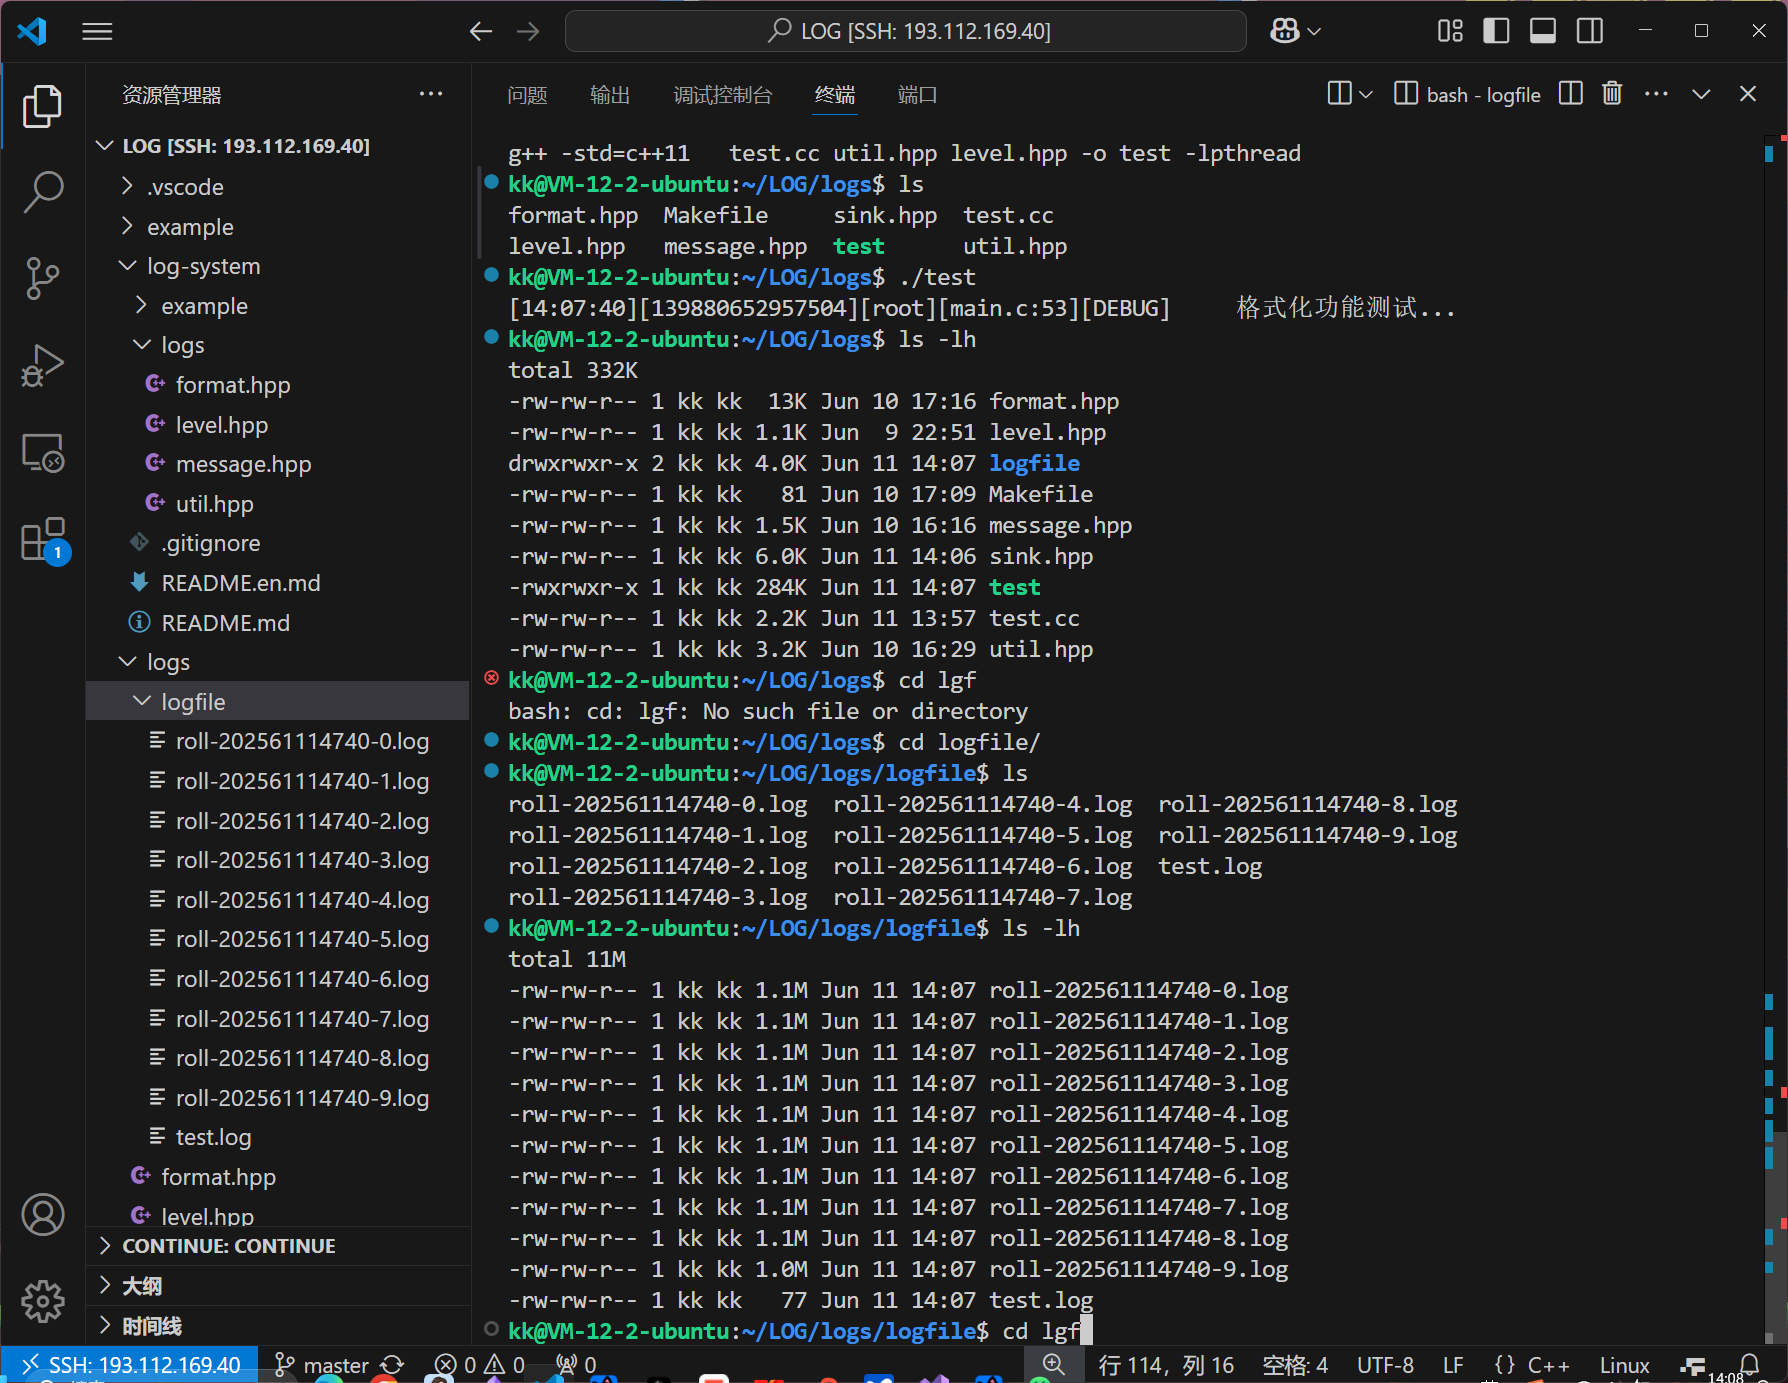Image resolution: width=1788 pixels, height=1383 pixels.
Task: Open roll-202561114740-5.log
Action: click(x=278, y=939)
